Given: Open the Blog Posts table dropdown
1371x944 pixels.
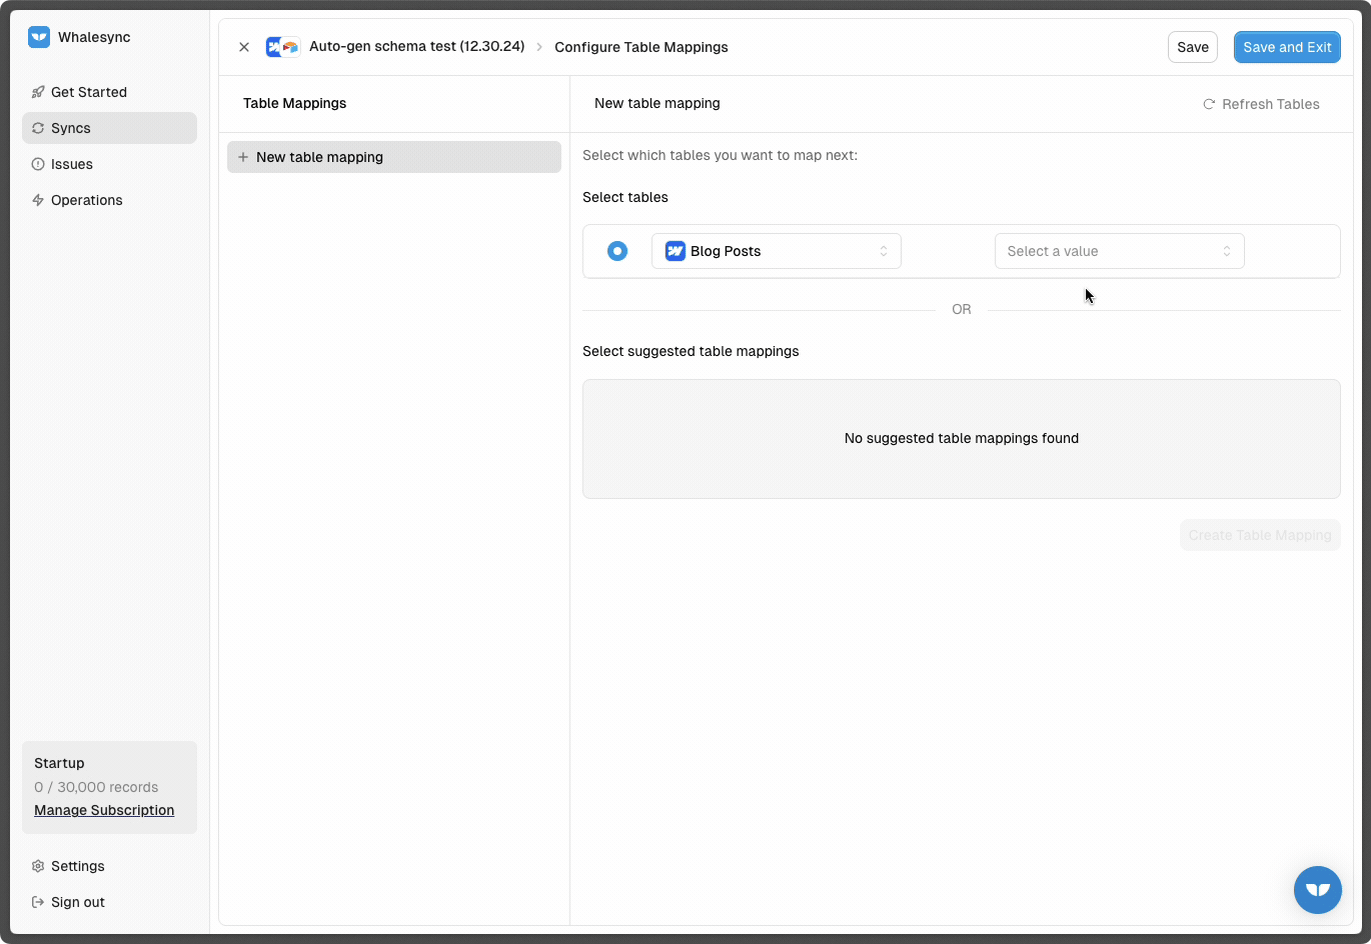Looking at the screenshot, I should click(776, 251).
